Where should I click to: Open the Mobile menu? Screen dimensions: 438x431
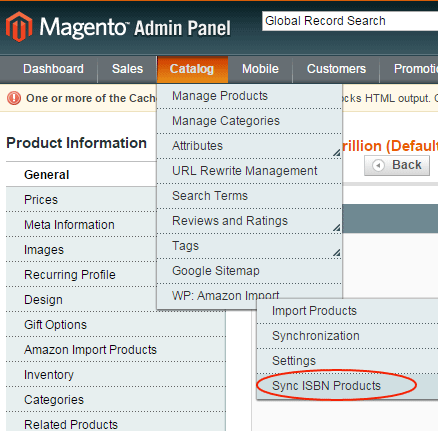260,69
